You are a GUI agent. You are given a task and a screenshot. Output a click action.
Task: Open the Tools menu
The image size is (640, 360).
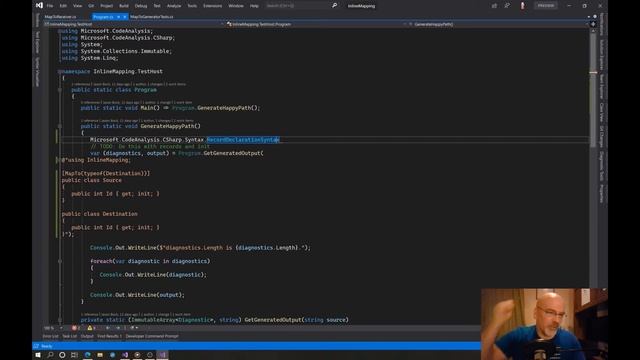tap(192, 6)
